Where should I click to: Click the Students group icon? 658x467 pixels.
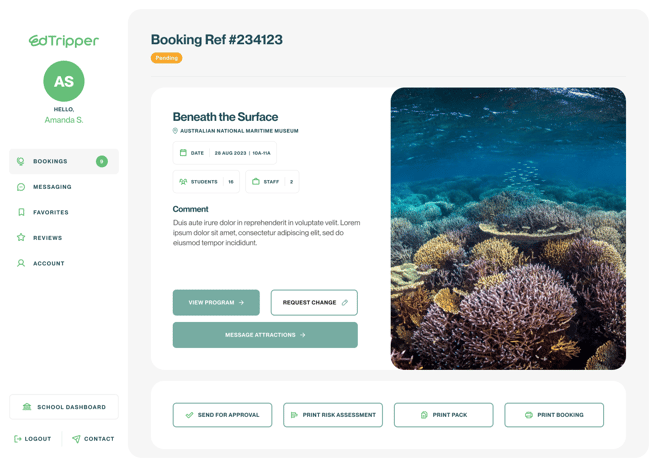[x=183, y=182]
